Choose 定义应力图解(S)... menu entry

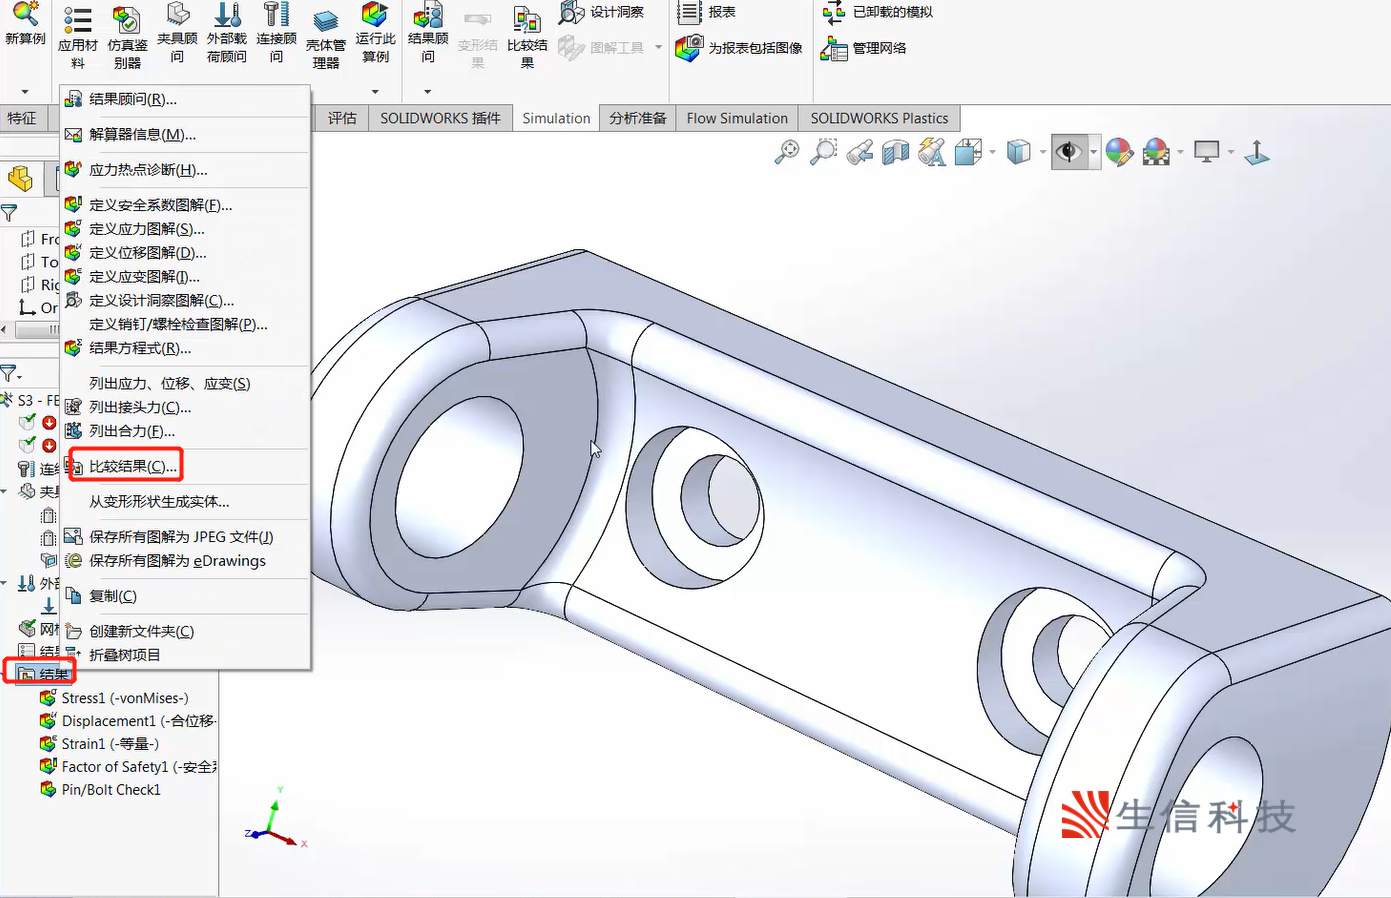pos(185,229)
